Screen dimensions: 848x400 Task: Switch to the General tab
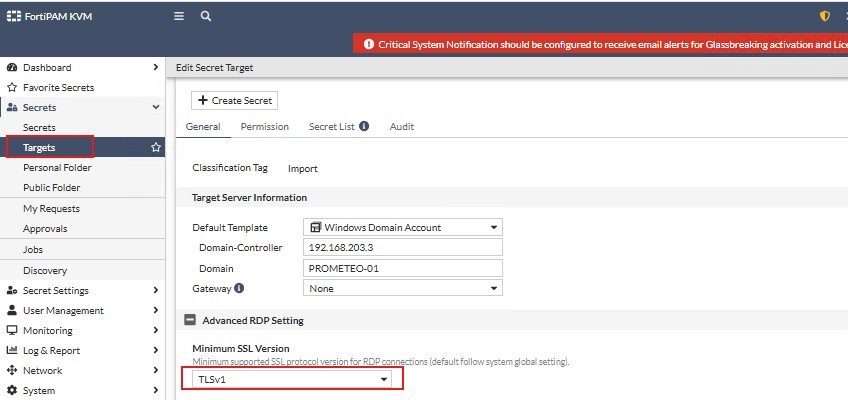[203, 126]
